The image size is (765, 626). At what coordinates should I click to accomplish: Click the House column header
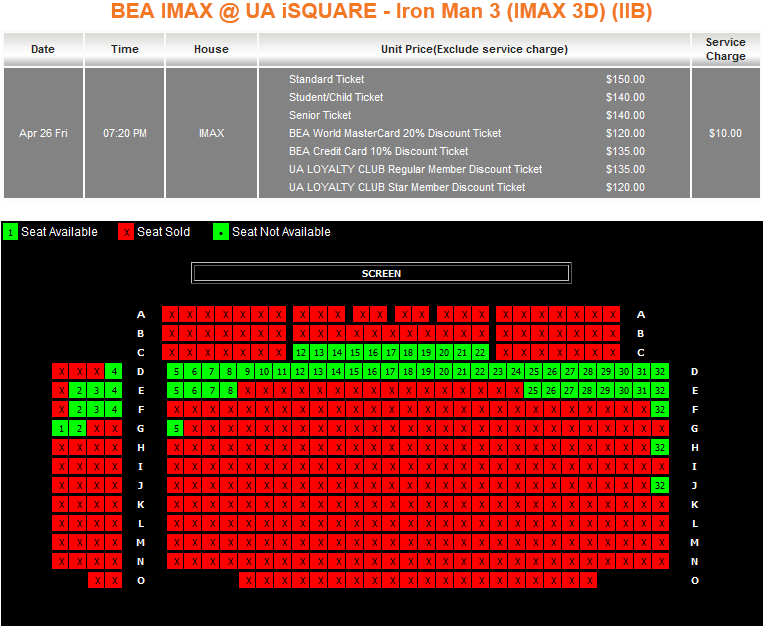tap(211, 49)
